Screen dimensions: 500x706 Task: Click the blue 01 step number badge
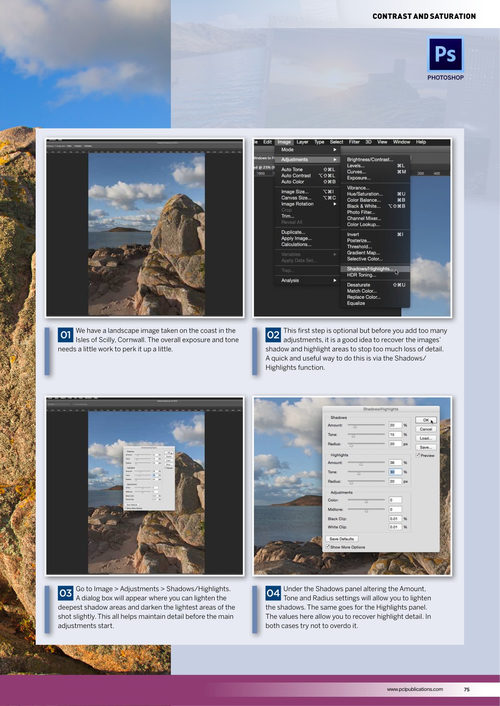(65, 335)
